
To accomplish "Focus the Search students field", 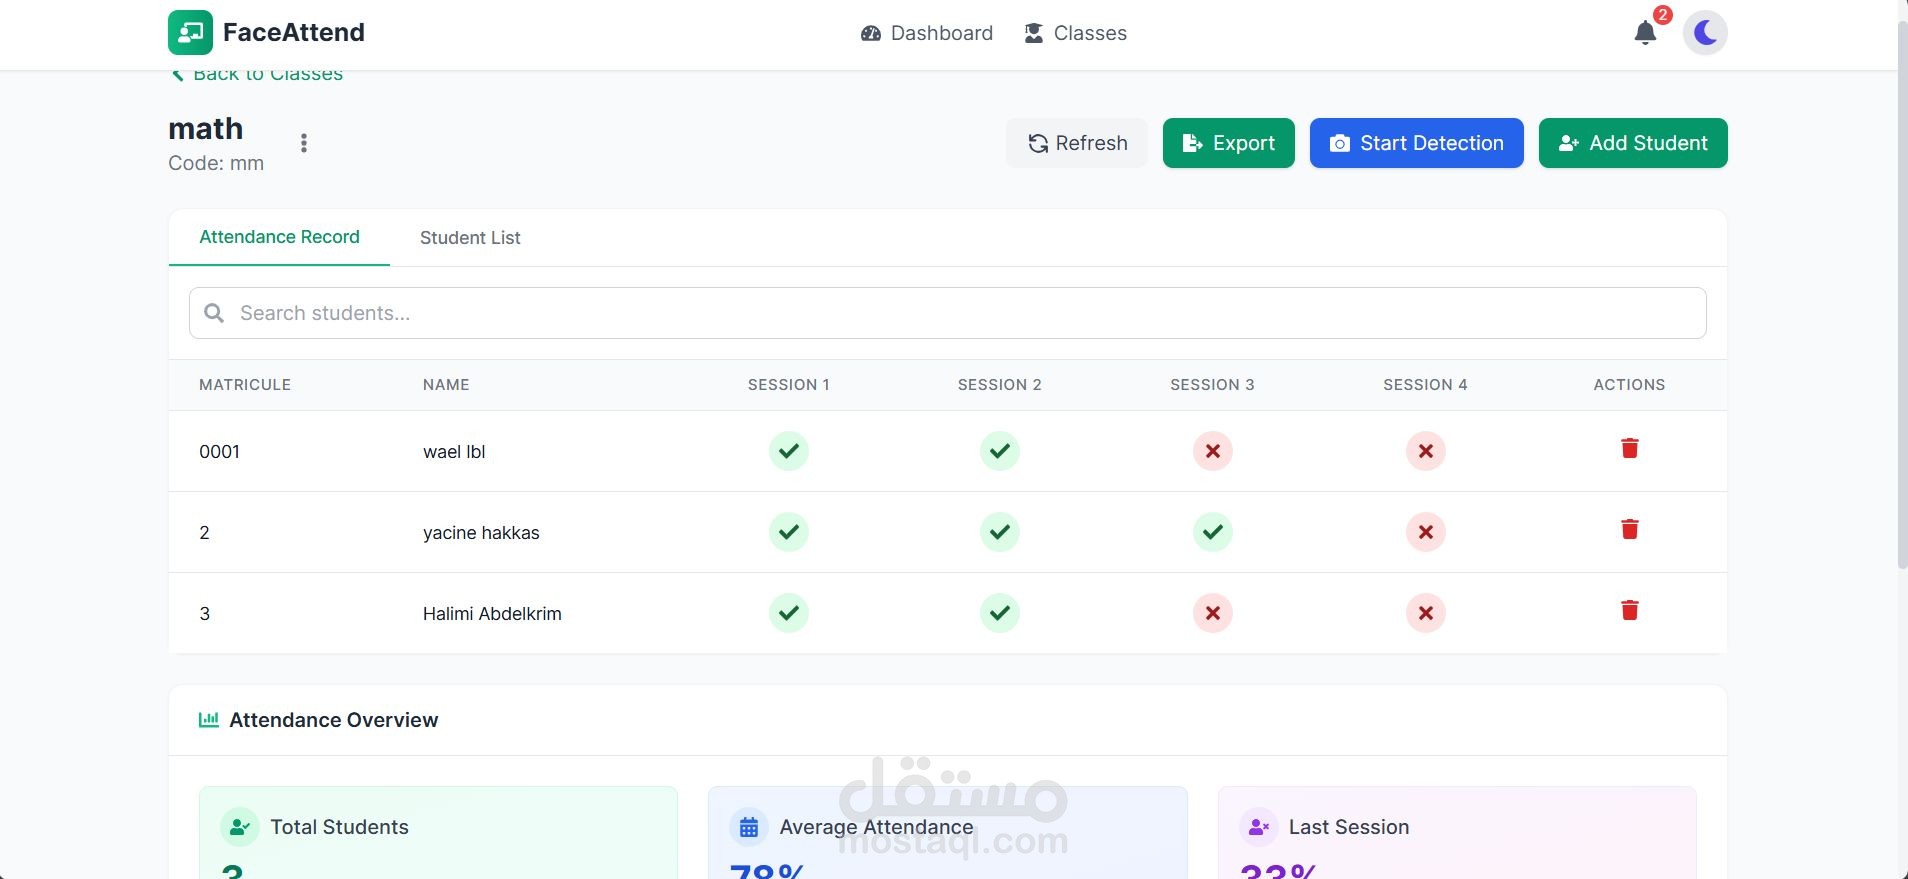I will pyautogui.click(x=947, y=313).
